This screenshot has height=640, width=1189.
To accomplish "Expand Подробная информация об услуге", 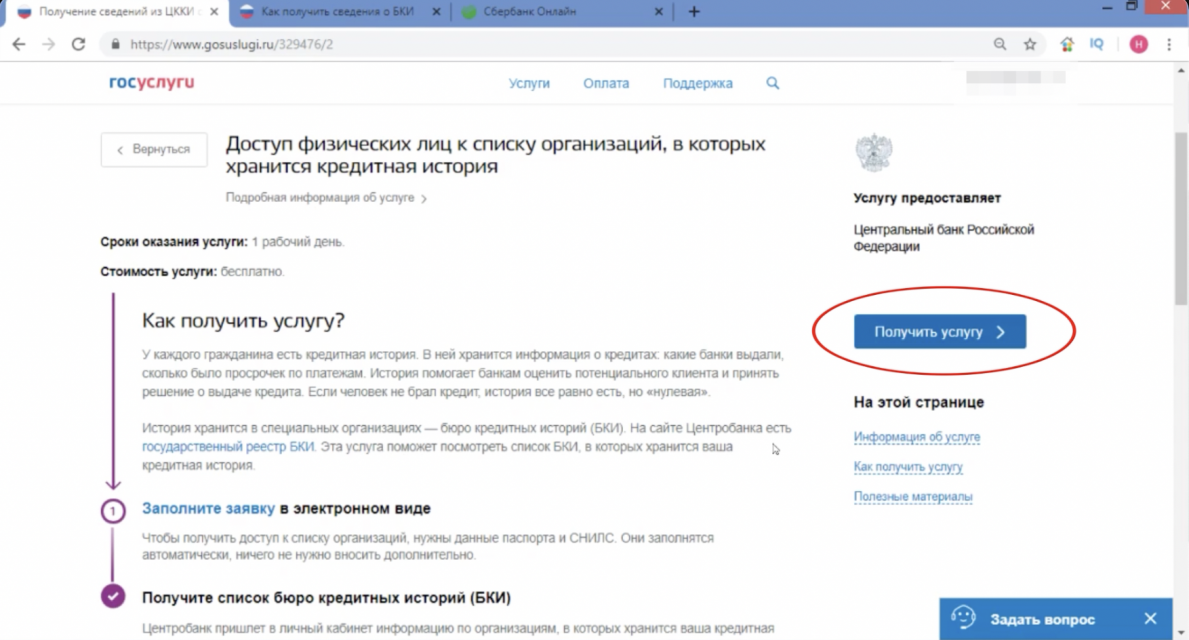I will [320, 198].
